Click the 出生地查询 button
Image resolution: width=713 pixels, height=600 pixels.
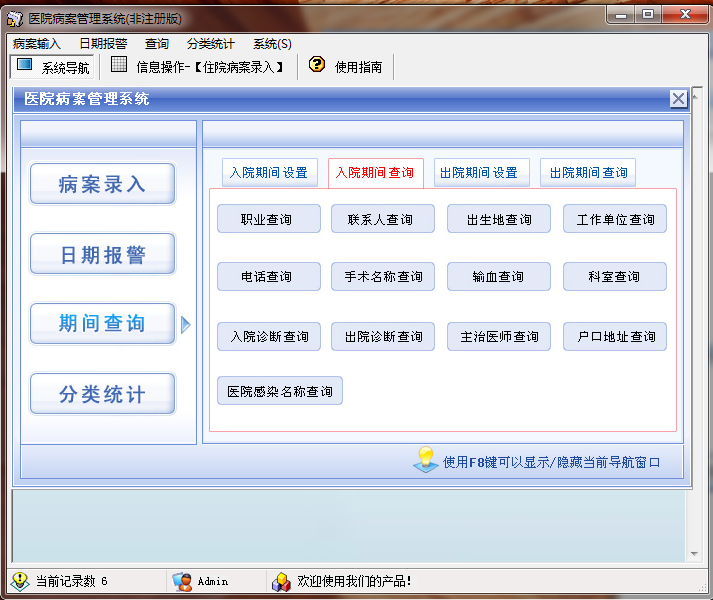pyautogui.click(x=499, y=219)
